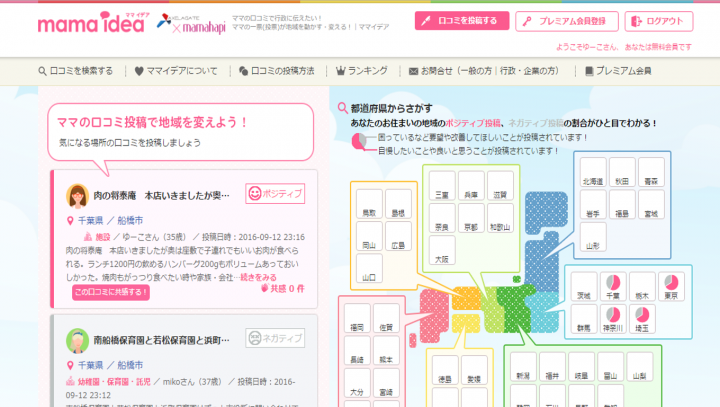Click 千葉県 on the 肉の将泰庵 post
720x407 pixels.
tap(90, 221)
